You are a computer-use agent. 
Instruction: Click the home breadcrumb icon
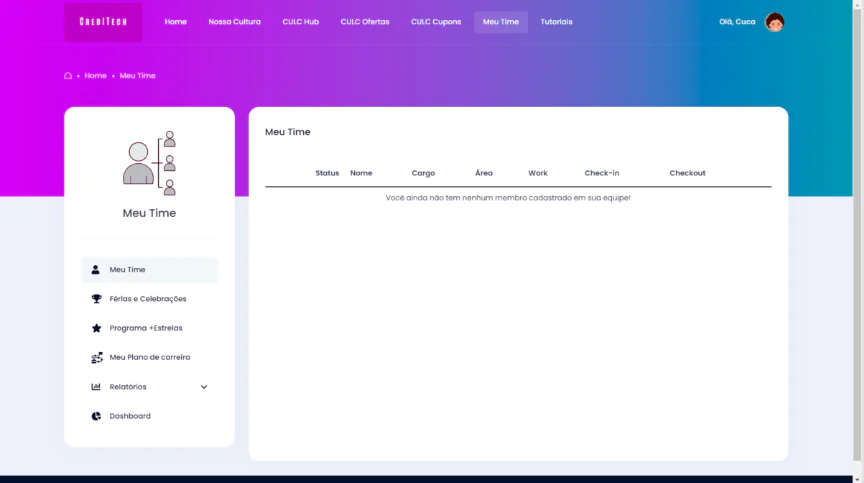pyautogui.click(x=68, y=76)
